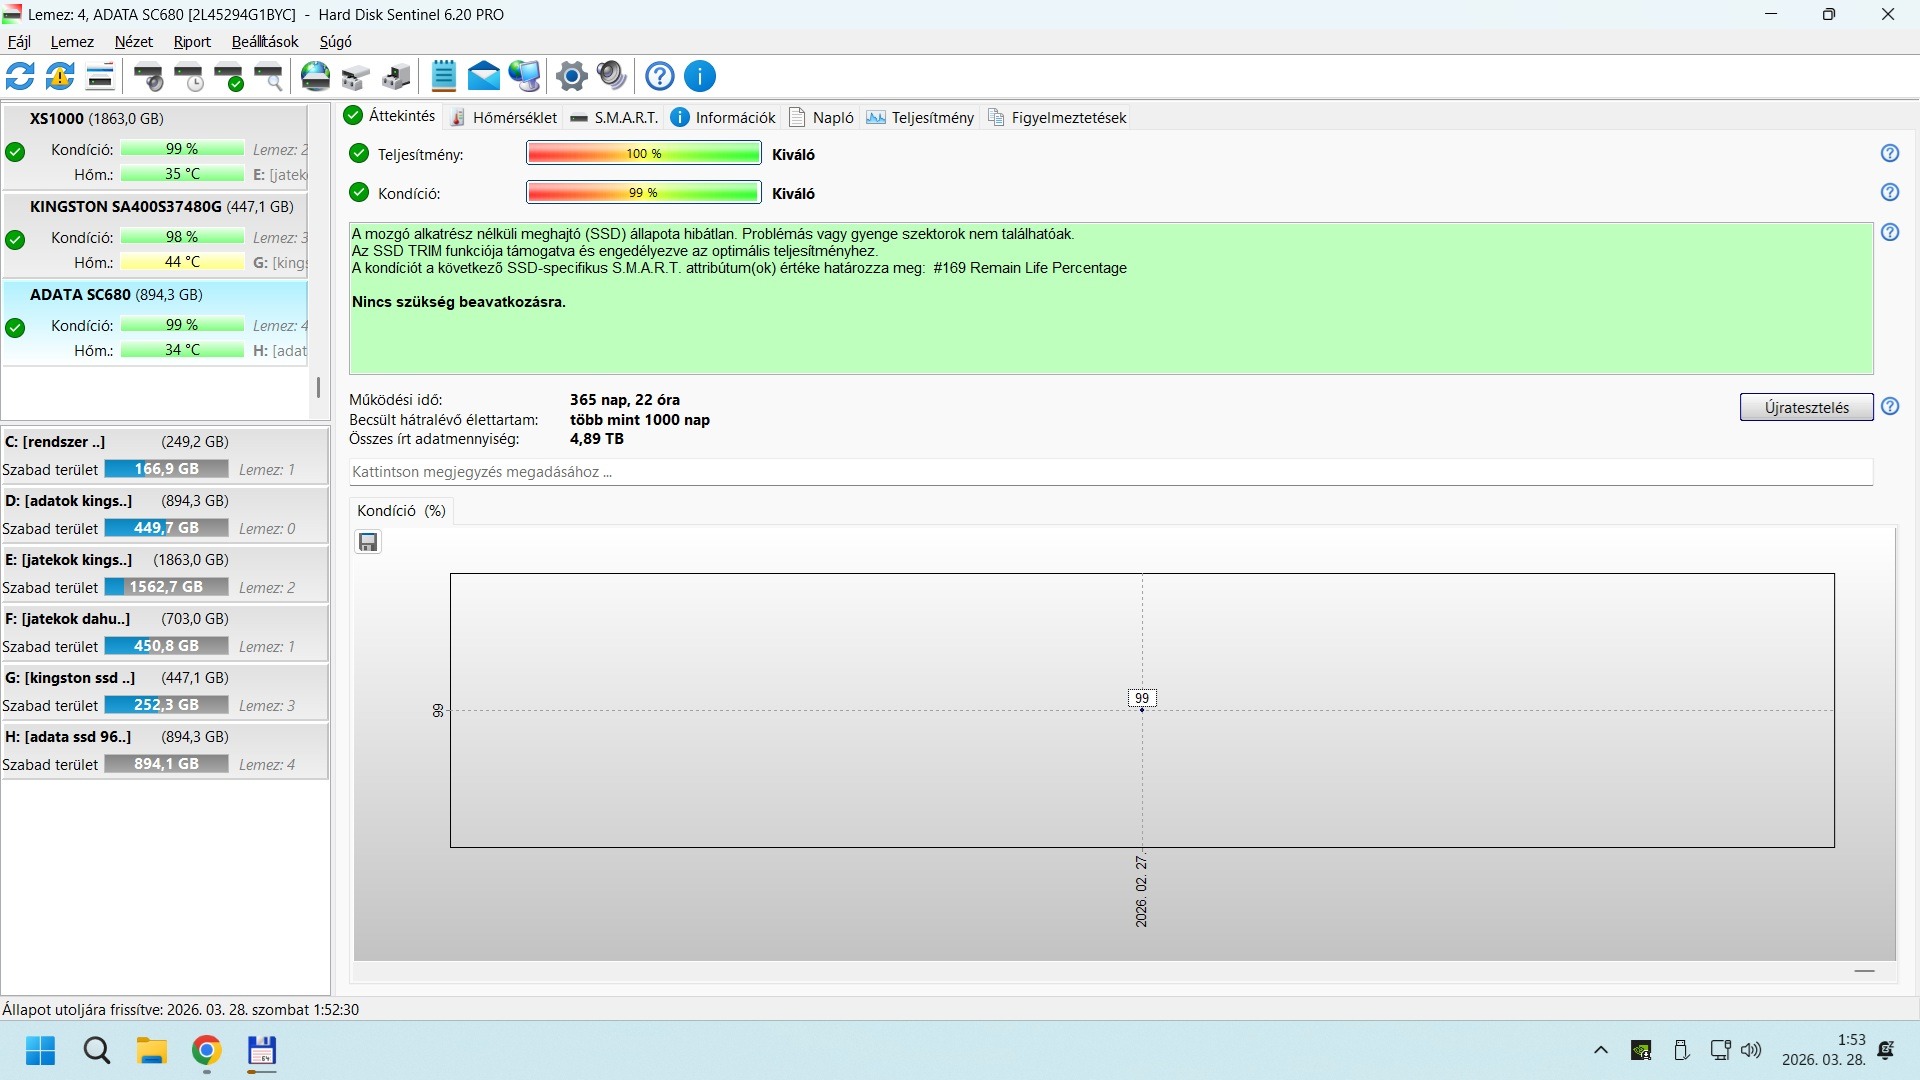Screen dimensions: 1920x1080
Task: Click the Kondíció 99 % health bar
Action: coord(643,192)
